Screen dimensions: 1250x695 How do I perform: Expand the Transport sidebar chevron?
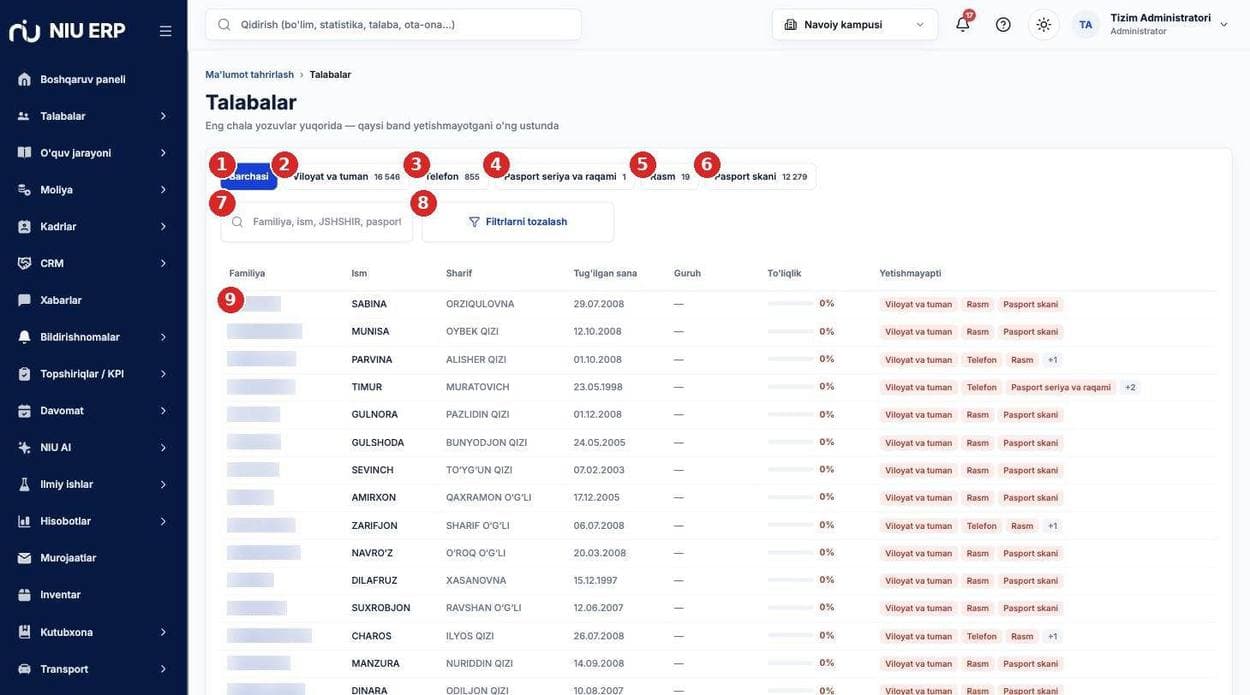tap(163, 669)
